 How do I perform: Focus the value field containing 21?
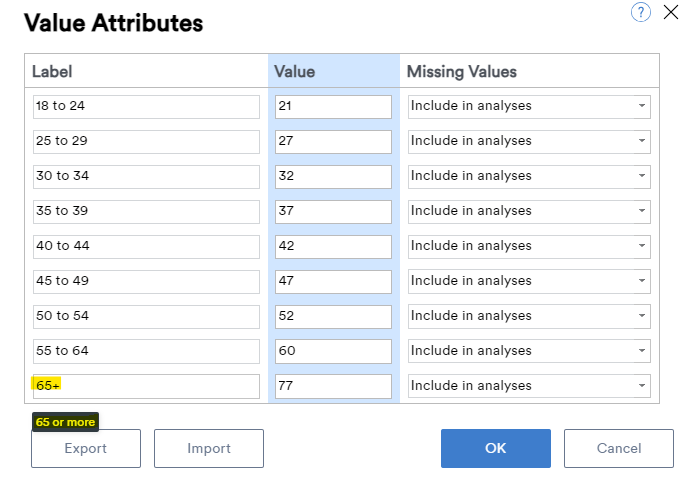click(333, 107)
